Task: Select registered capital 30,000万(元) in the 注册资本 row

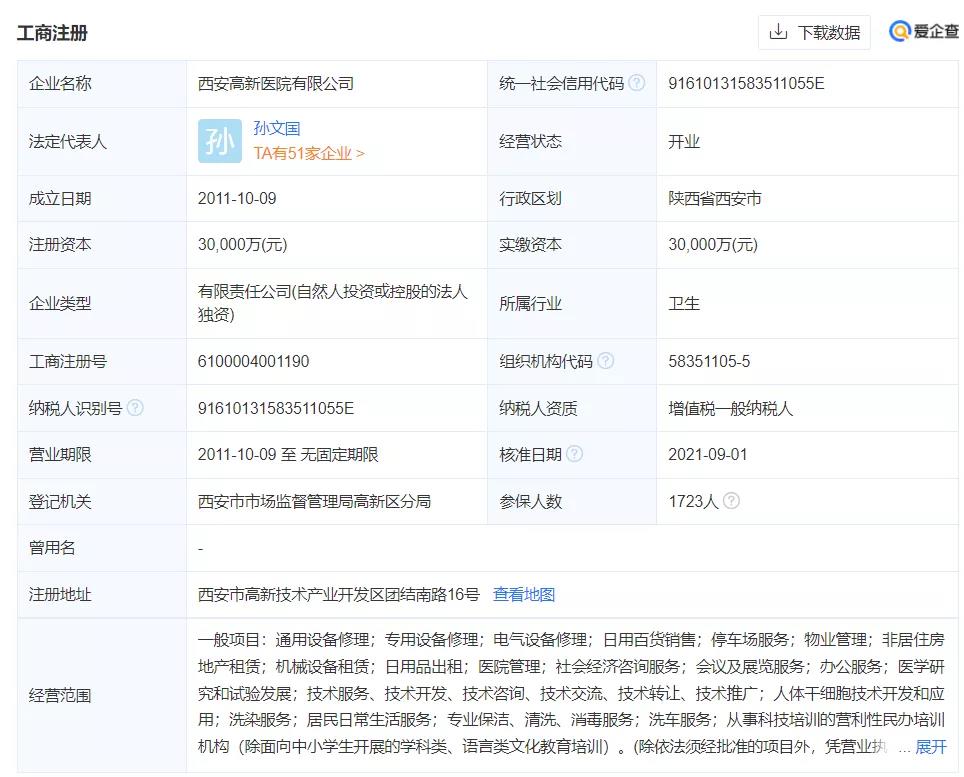Action: [243, 245]
